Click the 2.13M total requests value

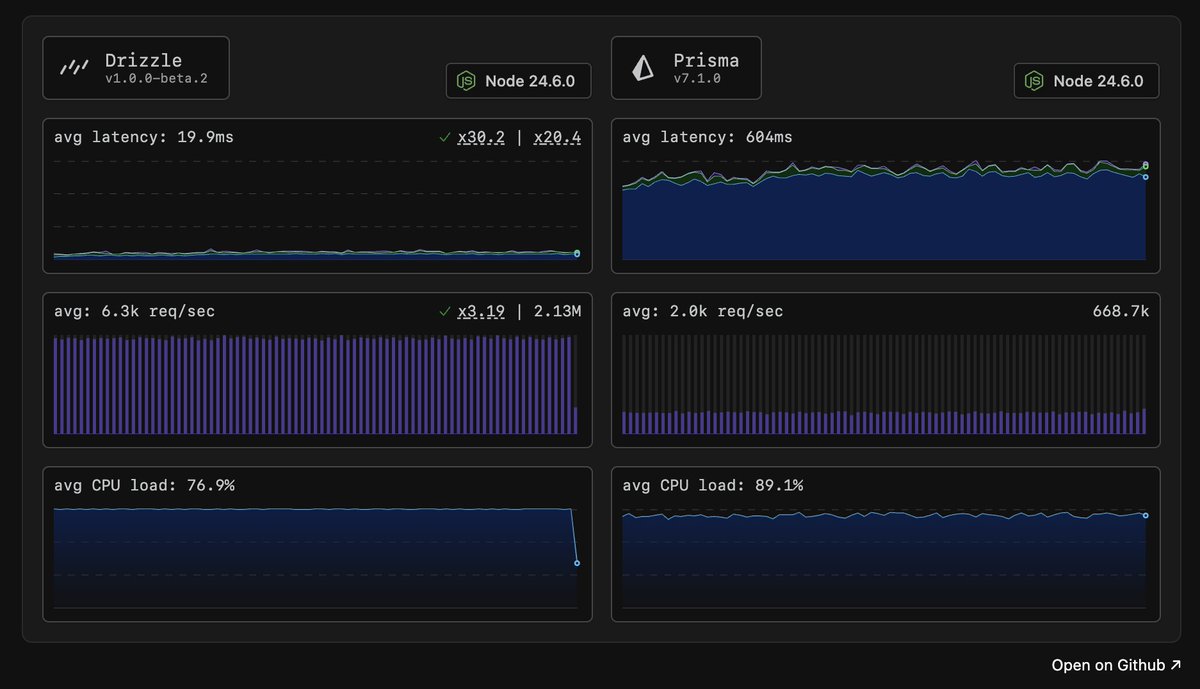coord(557,312)
